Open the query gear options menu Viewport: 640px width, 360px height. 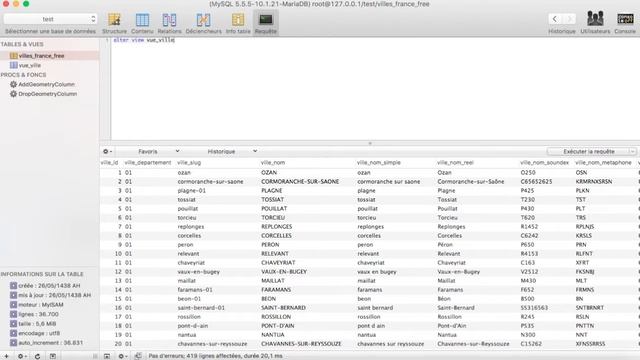[x=107, y=151]
